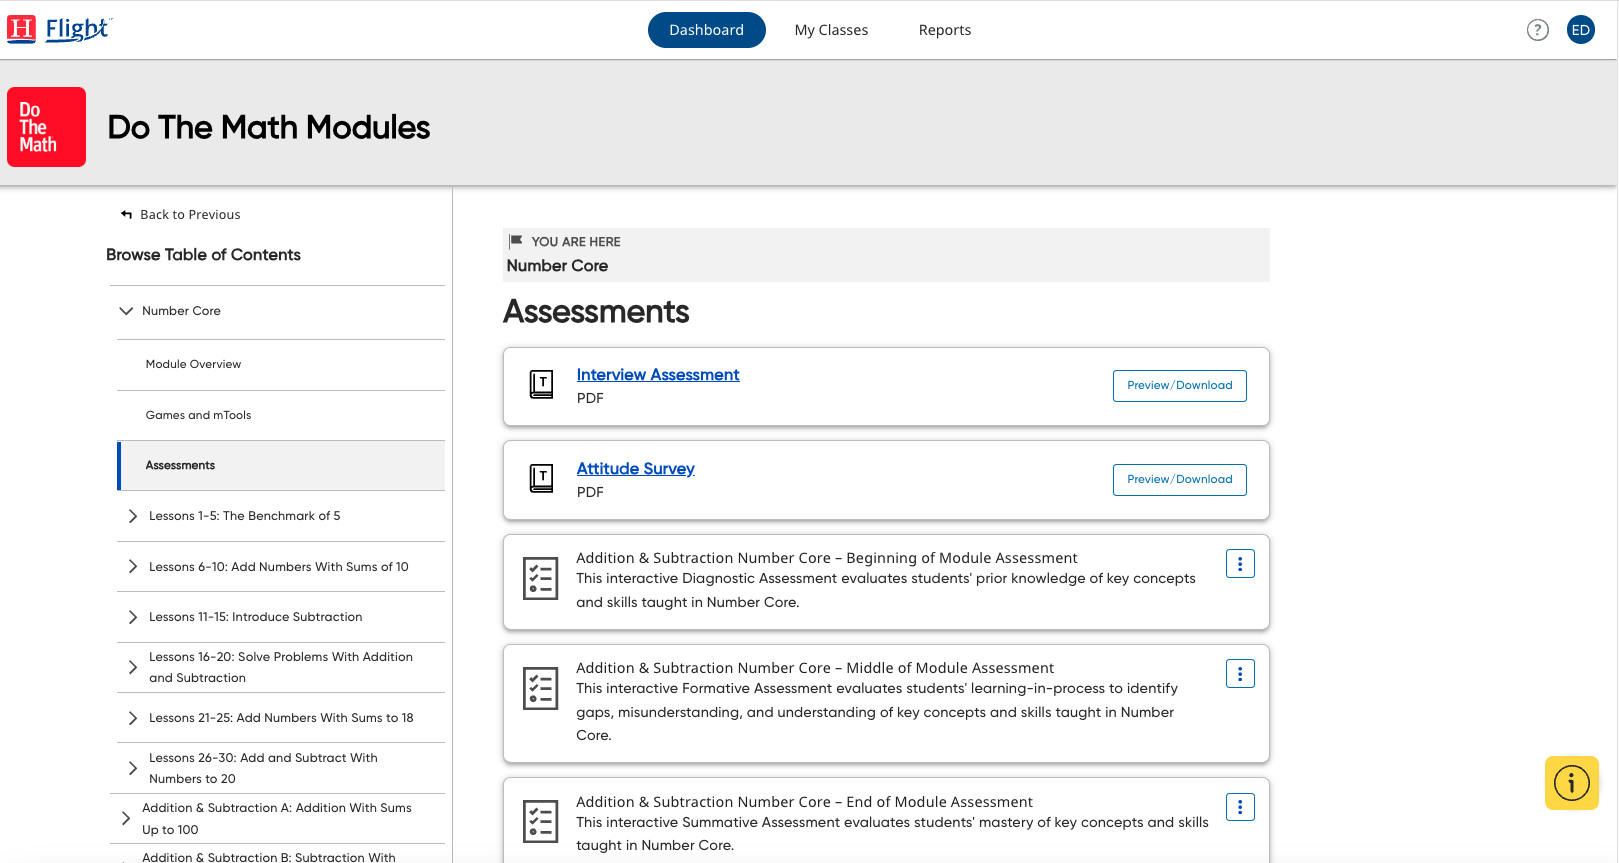This screenshot has height=863, width=1619.
Task: Open options menu for Beginning of Module Assessment
Action: click(1239, 564)
